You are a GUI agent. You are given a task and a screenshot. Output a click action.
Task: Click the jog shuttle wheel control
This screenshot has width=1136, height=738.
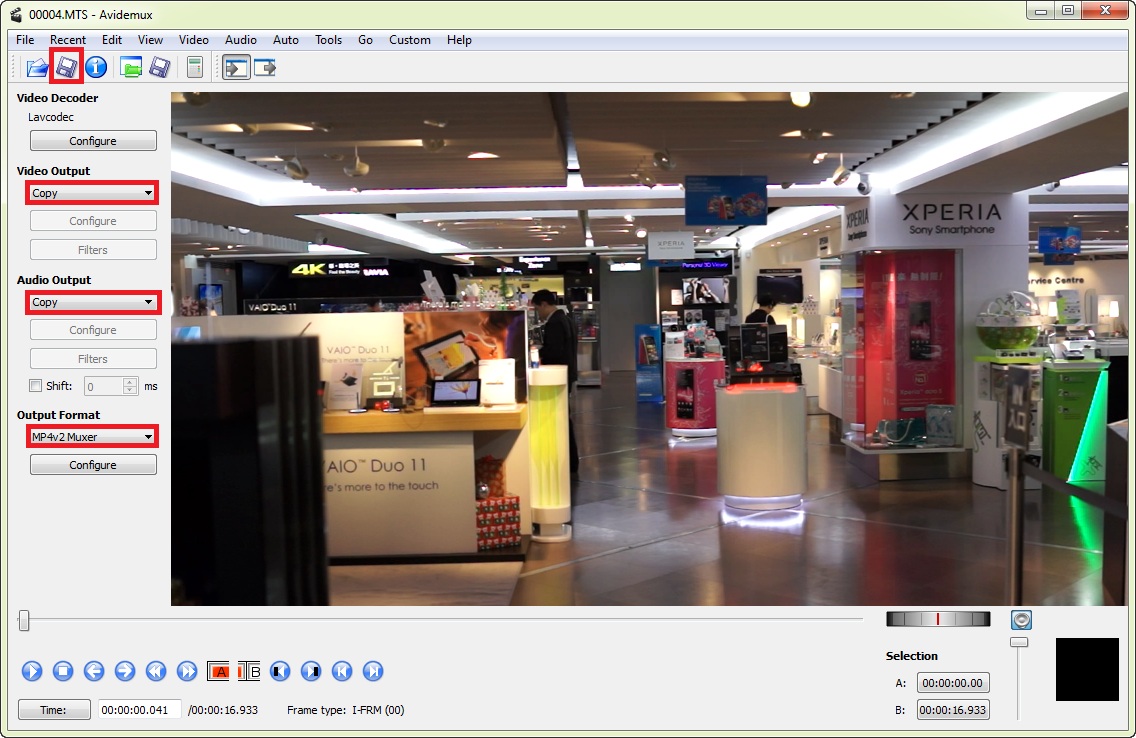pyautogui.click(x=937, y=619)
